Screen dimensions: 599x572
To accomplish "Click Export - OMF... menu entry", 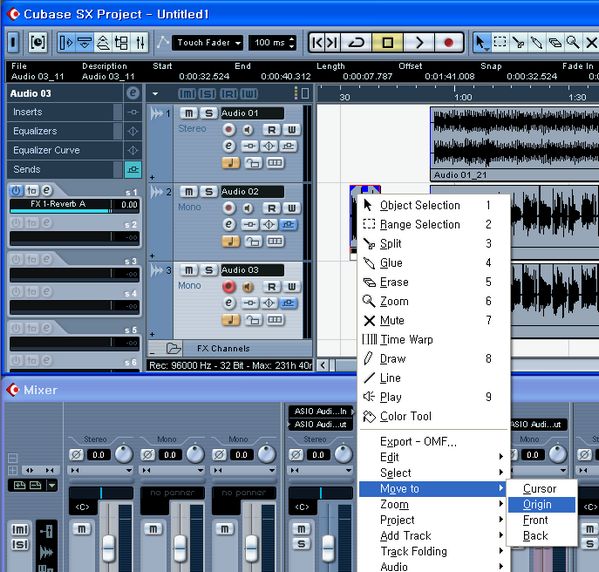I will (x=433, y=441).
